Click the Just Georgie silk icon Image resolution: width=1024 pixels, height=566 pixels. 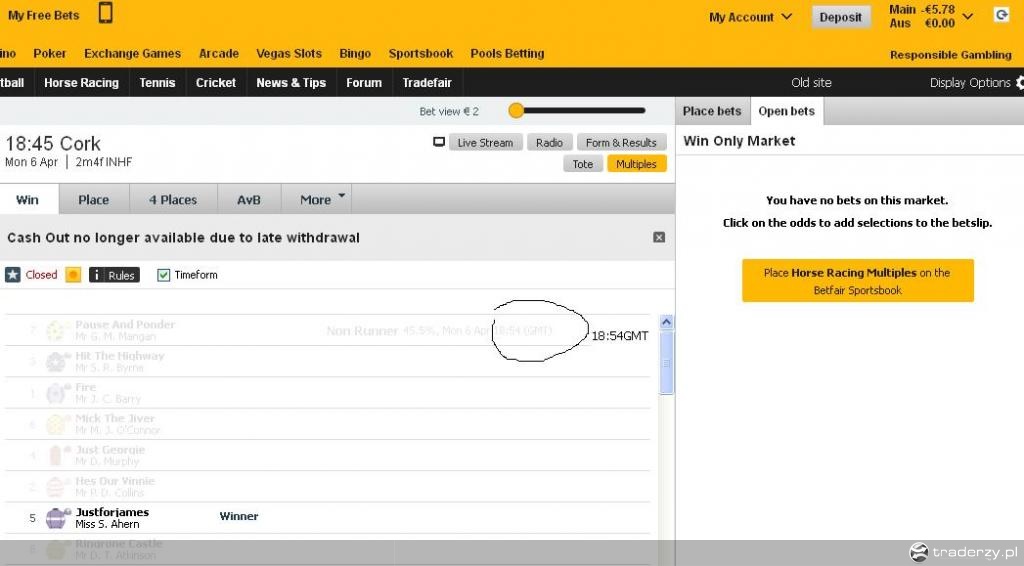57,455
